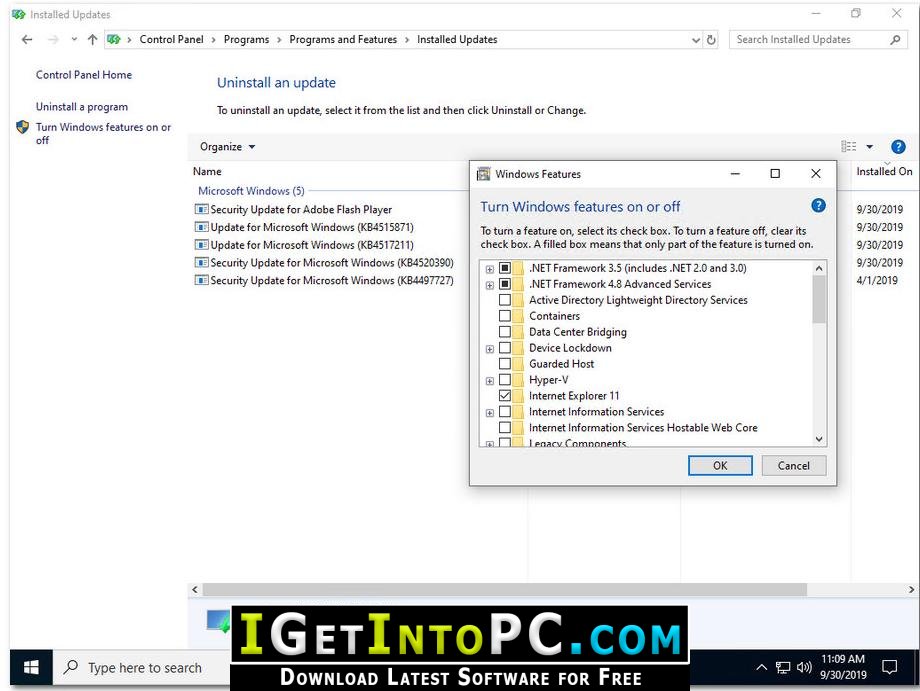Expand the Hyper-V tree node

489,381
